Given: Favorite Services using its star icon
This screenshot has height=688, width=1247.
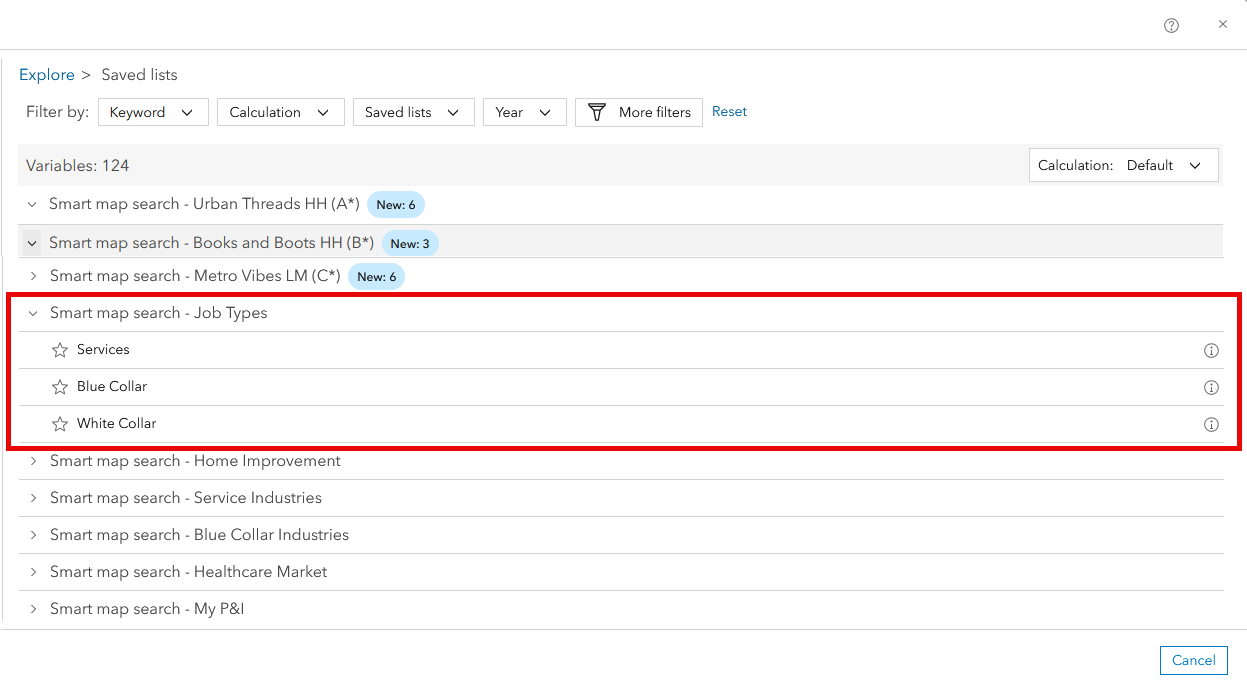Looking at the screenshot, I should pos(58,350).
